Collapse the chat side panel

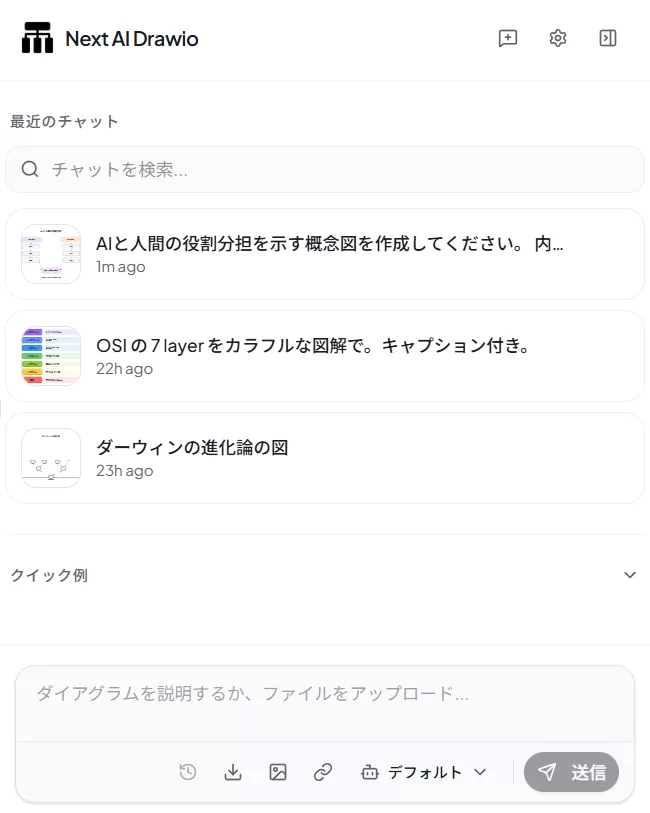608,39
